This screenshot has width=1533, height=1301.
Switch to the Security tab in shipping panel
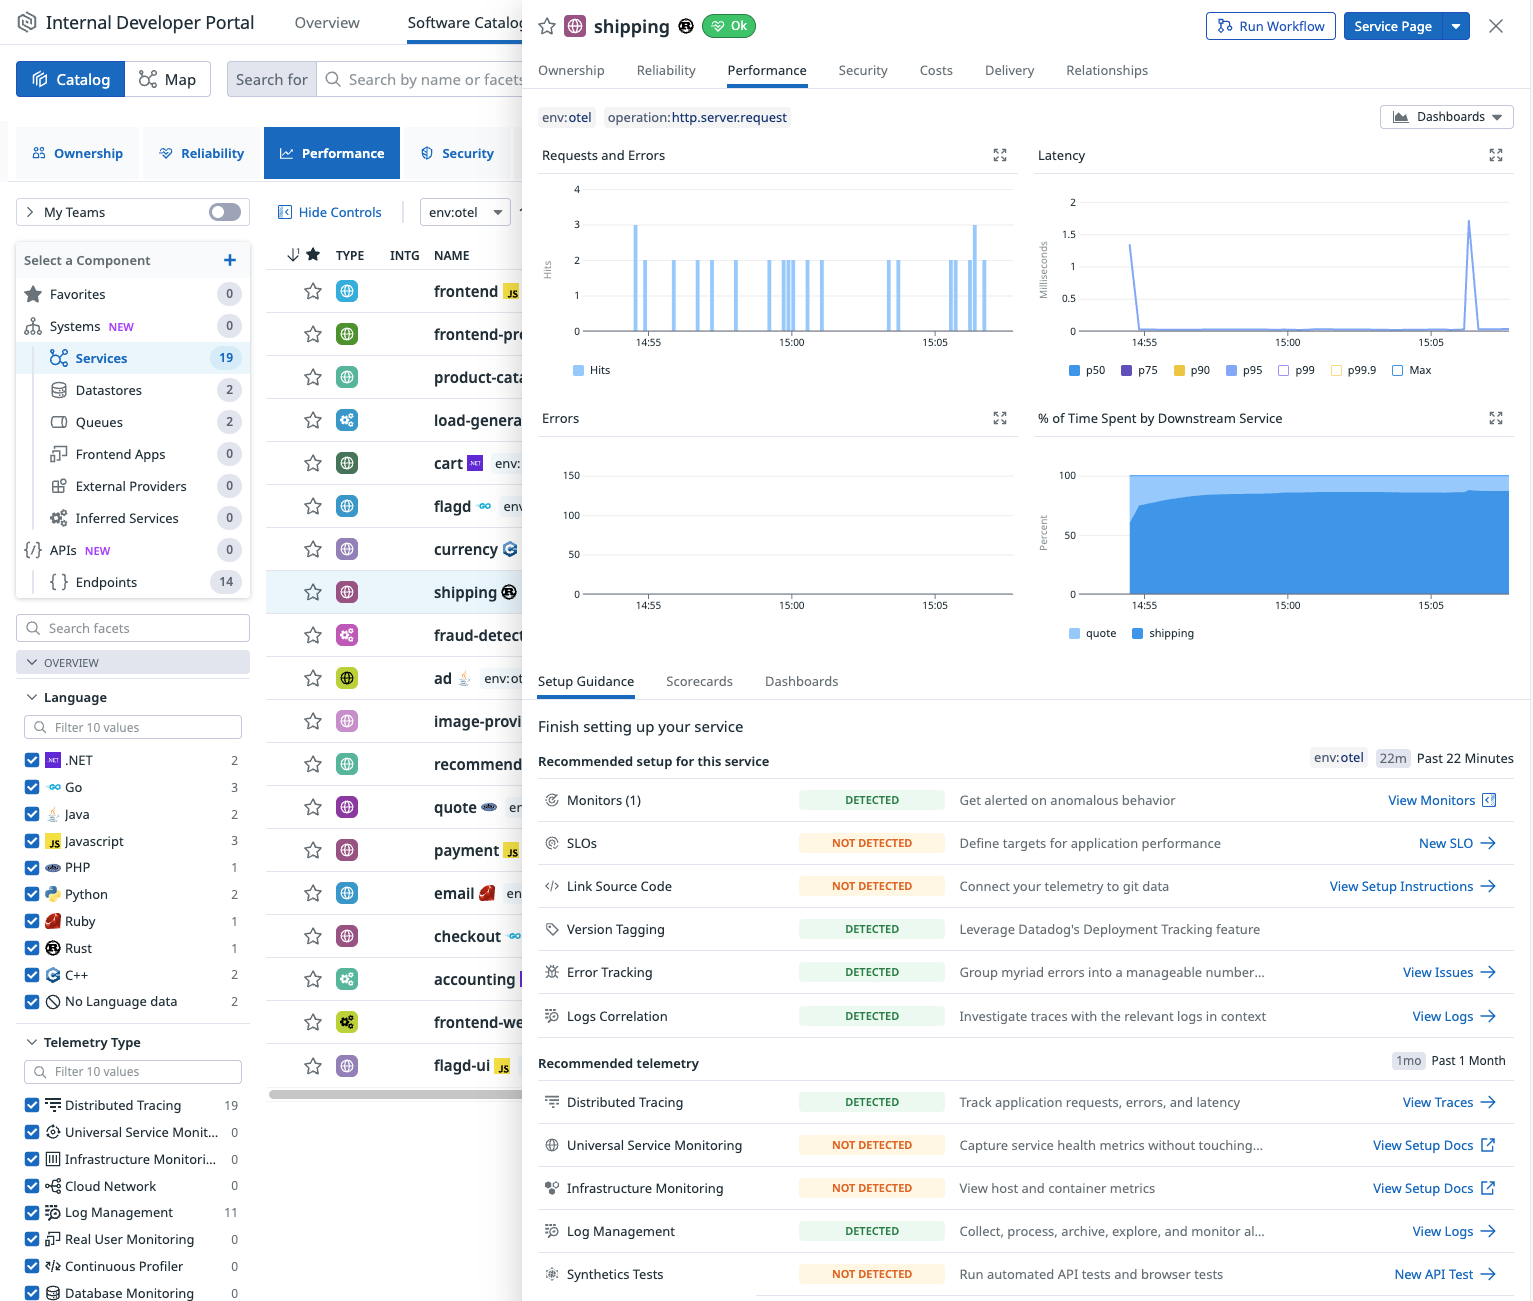tap(863, 70)
